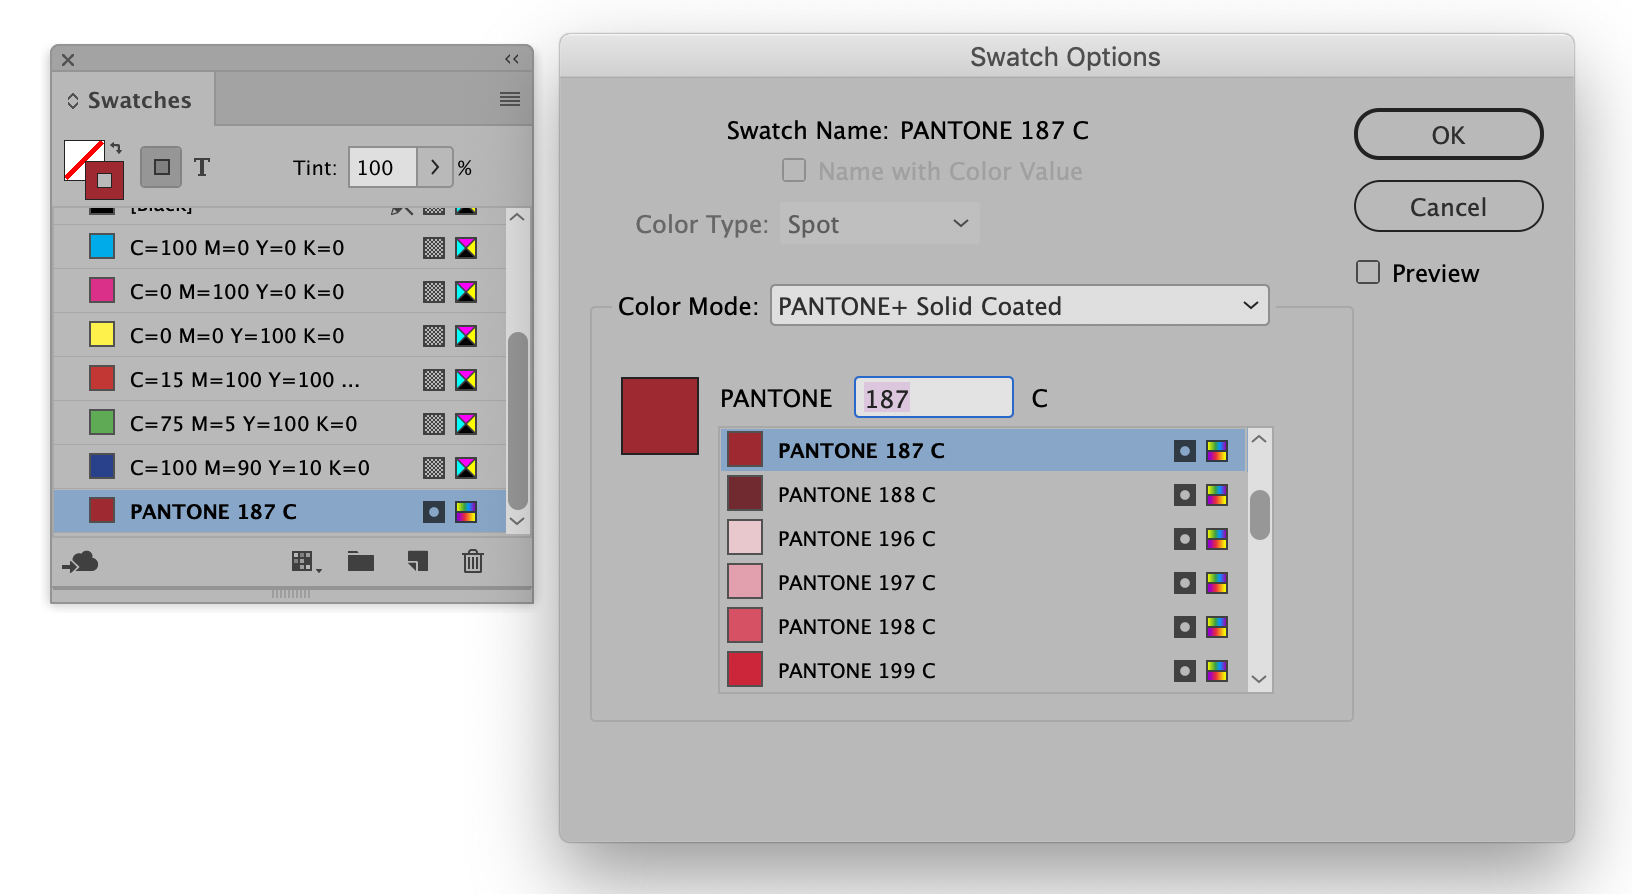1632x894 pixels.
Task: Click process color icon on C=75 M=5 row
Action: 434,424
